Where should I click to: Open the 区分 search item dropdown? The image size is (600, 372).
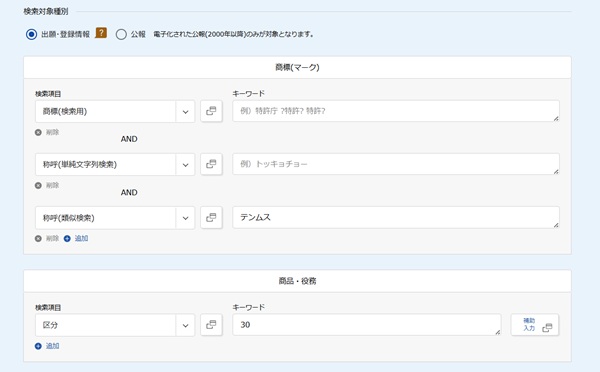coord(115,325)
